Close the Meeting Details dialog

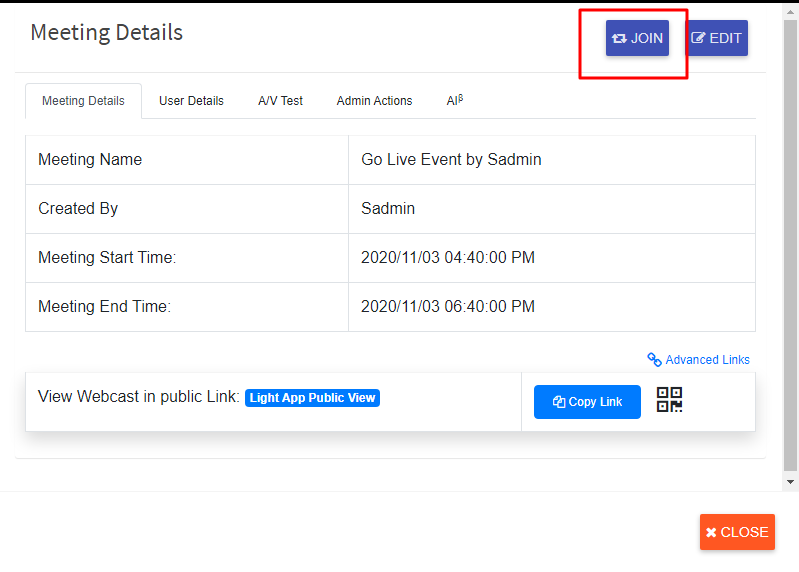pos(737,532)
